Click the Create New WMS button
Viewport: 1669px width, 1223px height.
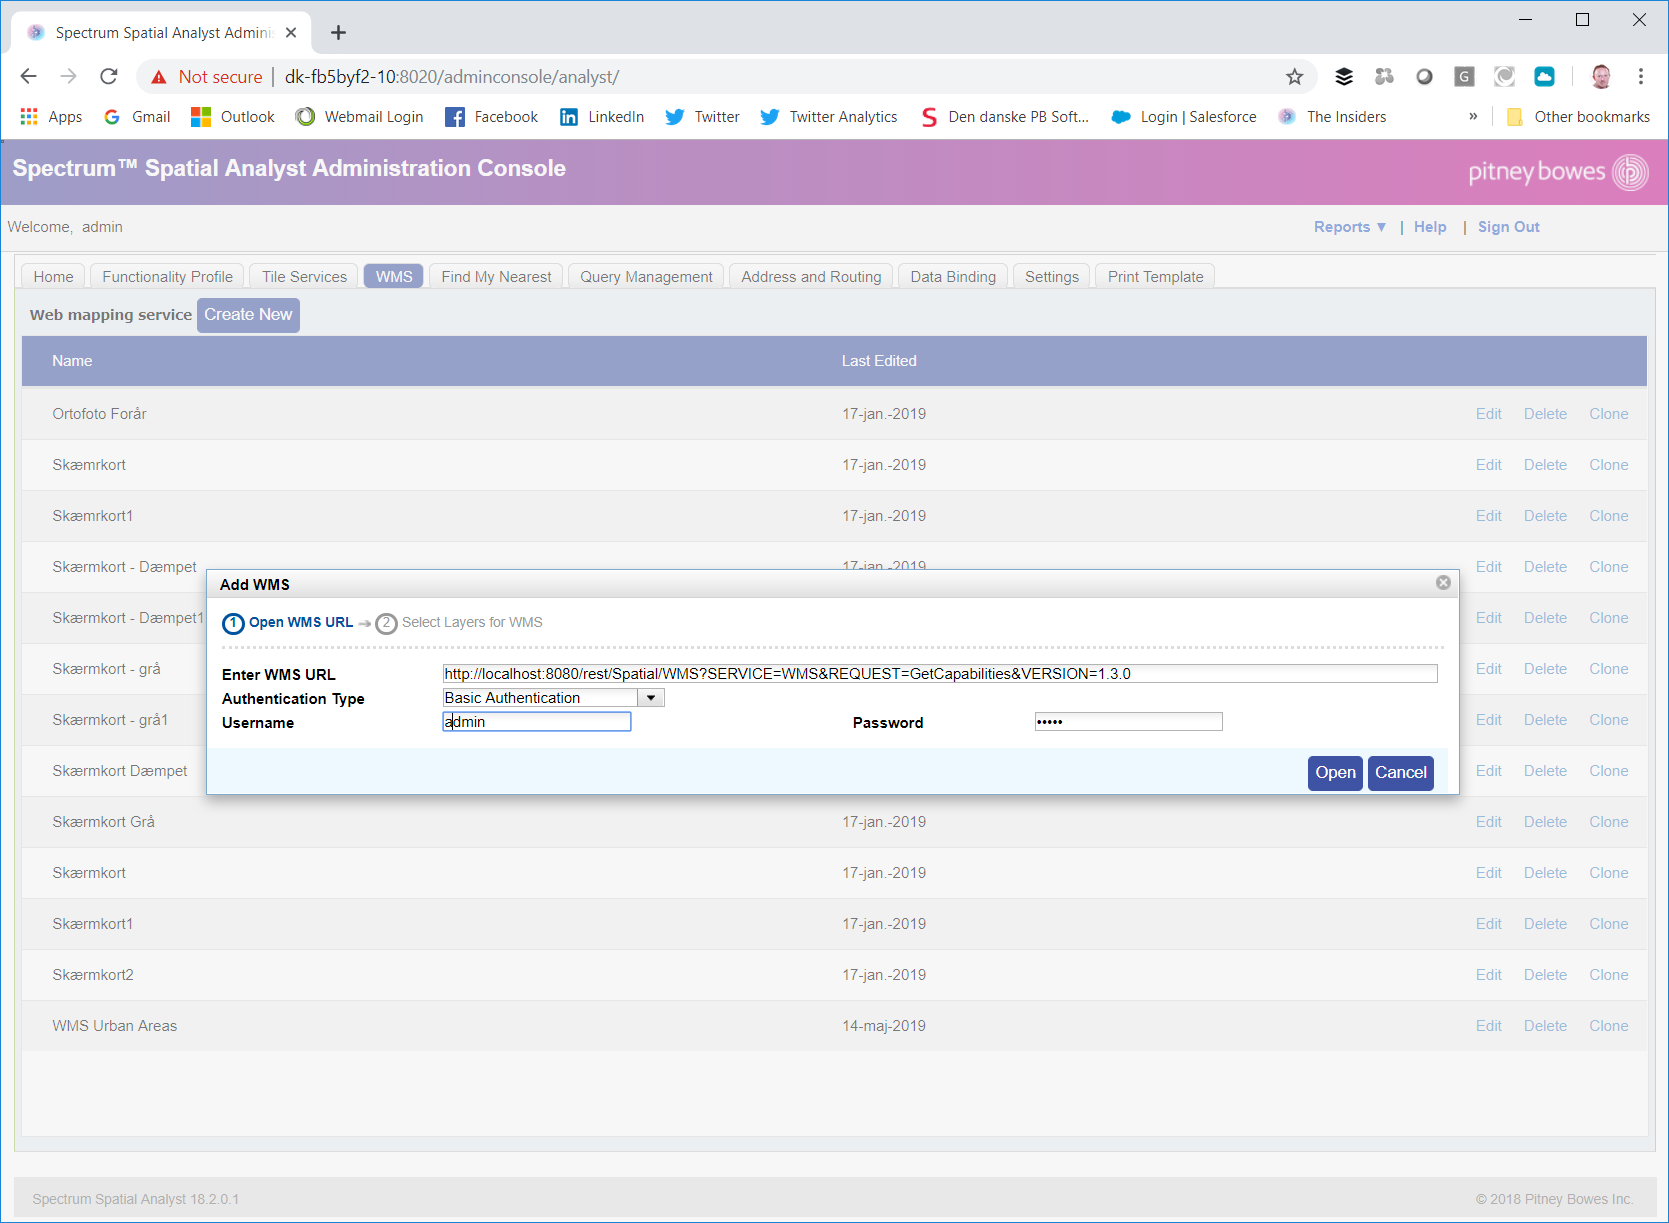click(248, 315)
